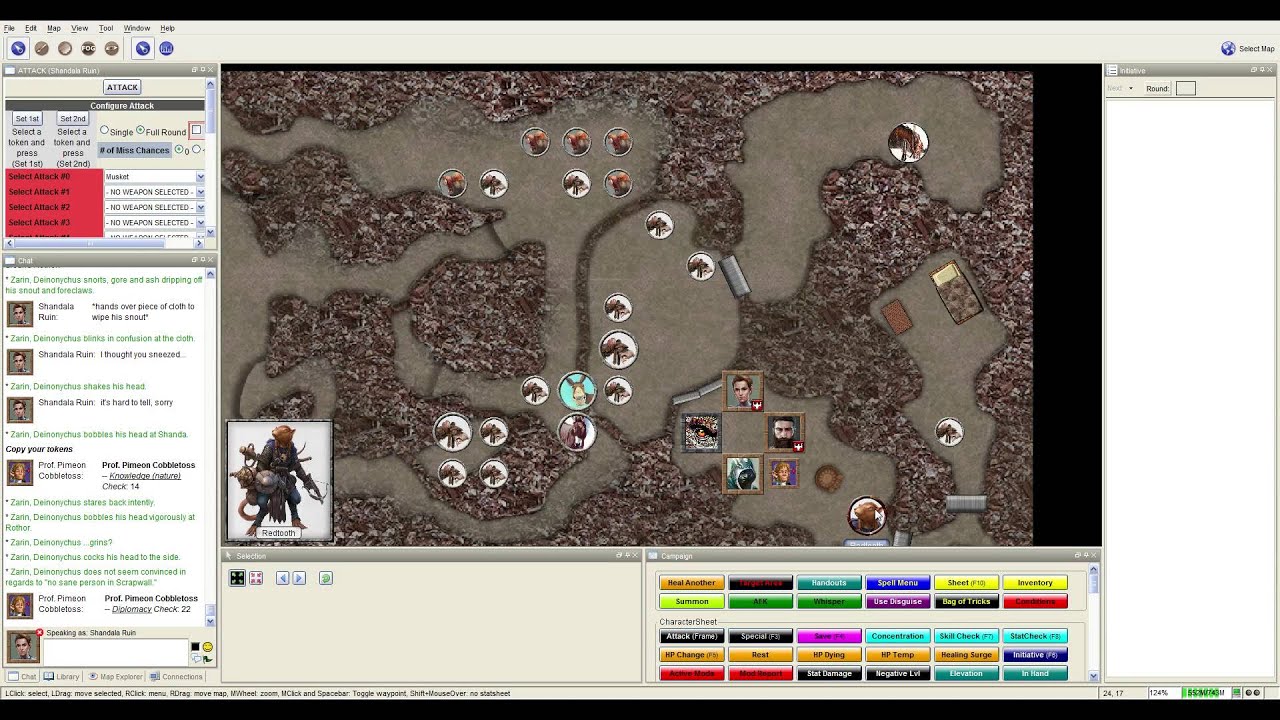Click the Bag of Tricks macro button
Image resolution: width=1280 pixels, height=720 pixels.
point(966,602)
